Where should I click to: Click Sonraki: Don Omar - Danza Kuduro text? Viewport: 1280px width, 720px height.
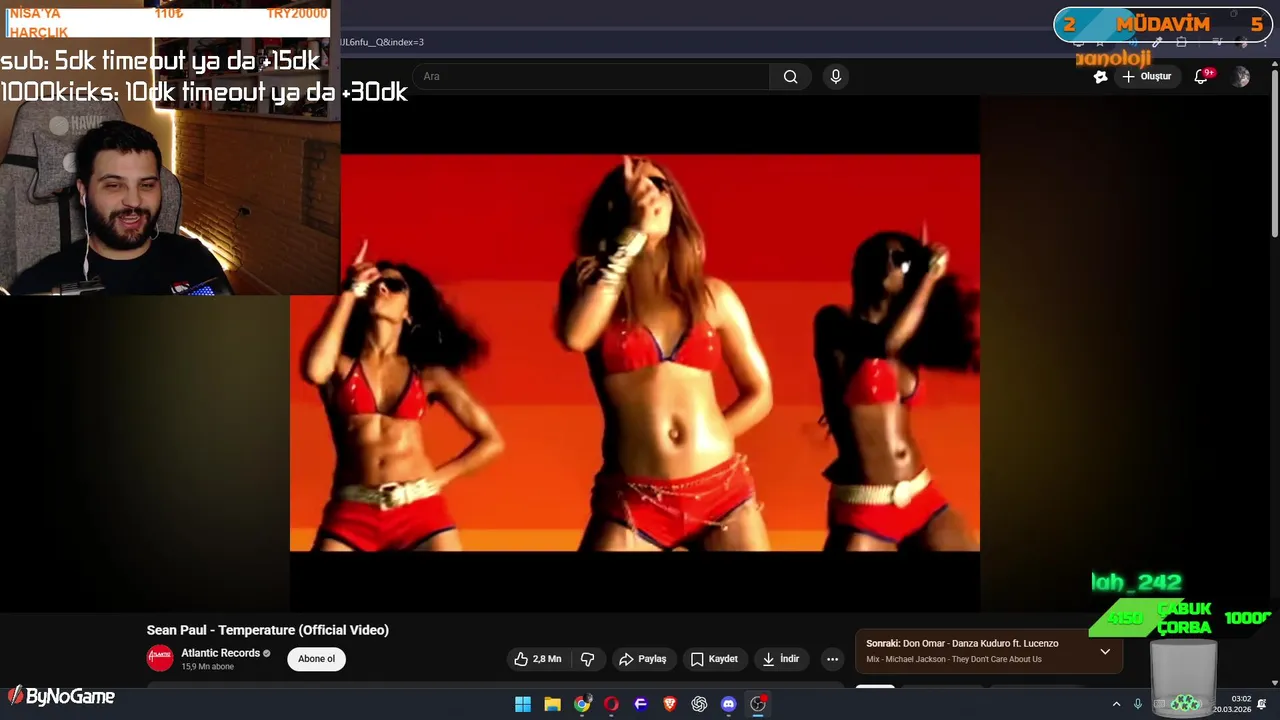(962, 644)
